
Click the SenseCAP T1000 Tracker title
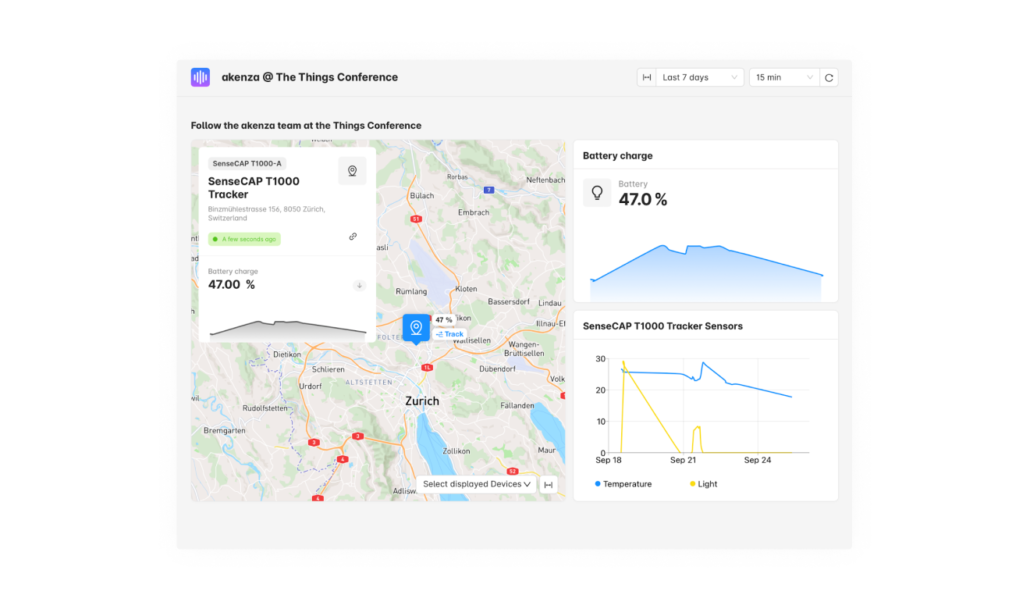tap(253, 188)
